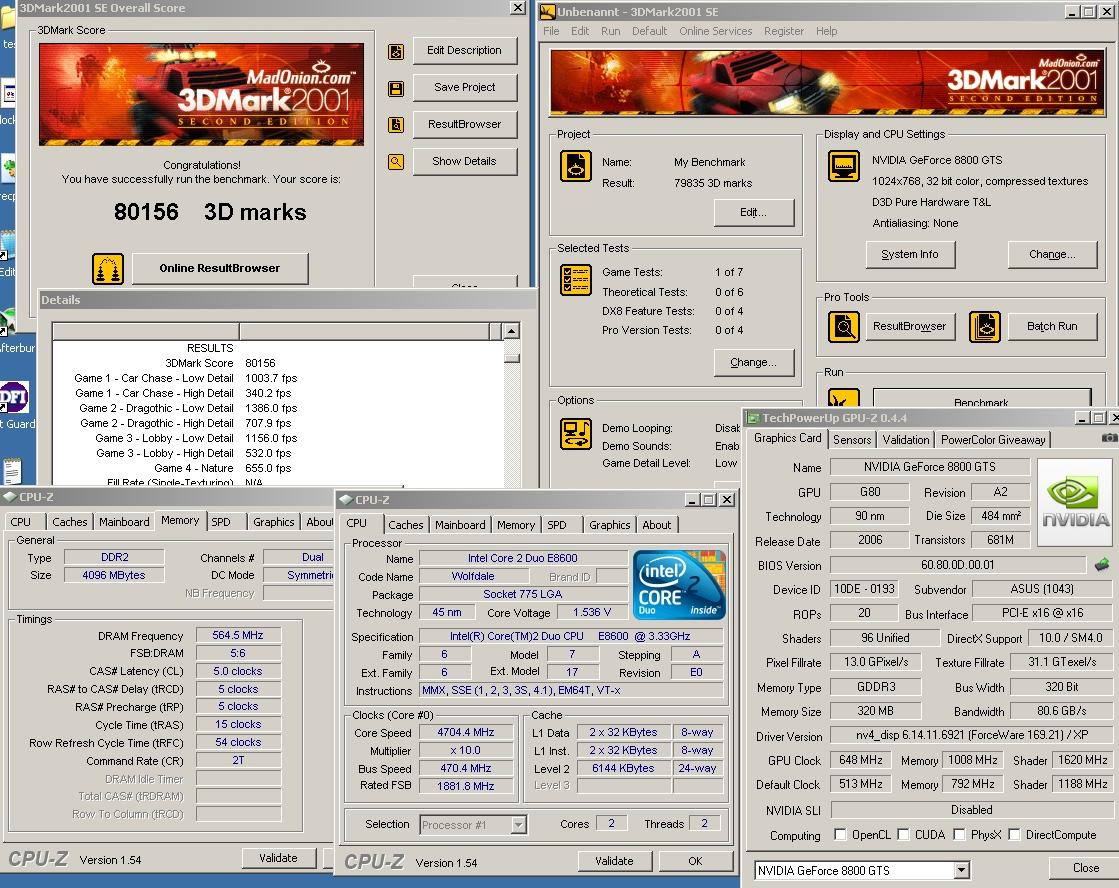This screenshot has height=888, width=1119.
Task: Enable the PhysX checkbox in GPU-Z
Action: [959, 834]
